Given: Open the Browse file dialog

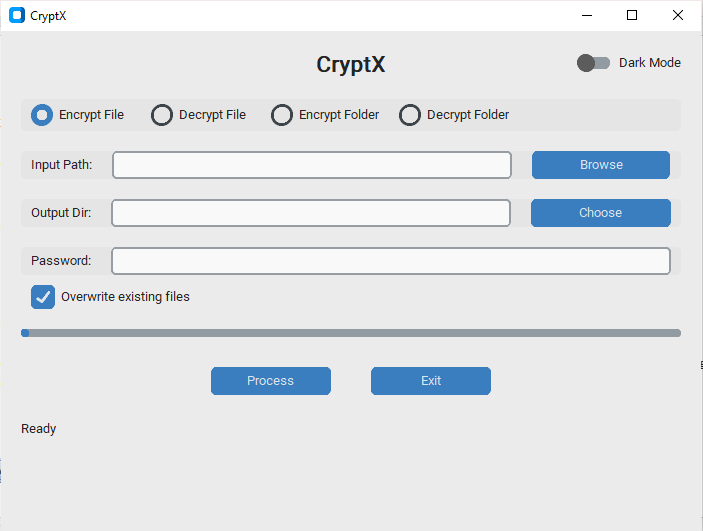Looking at the screenshot, I should (x=601, y=165).
